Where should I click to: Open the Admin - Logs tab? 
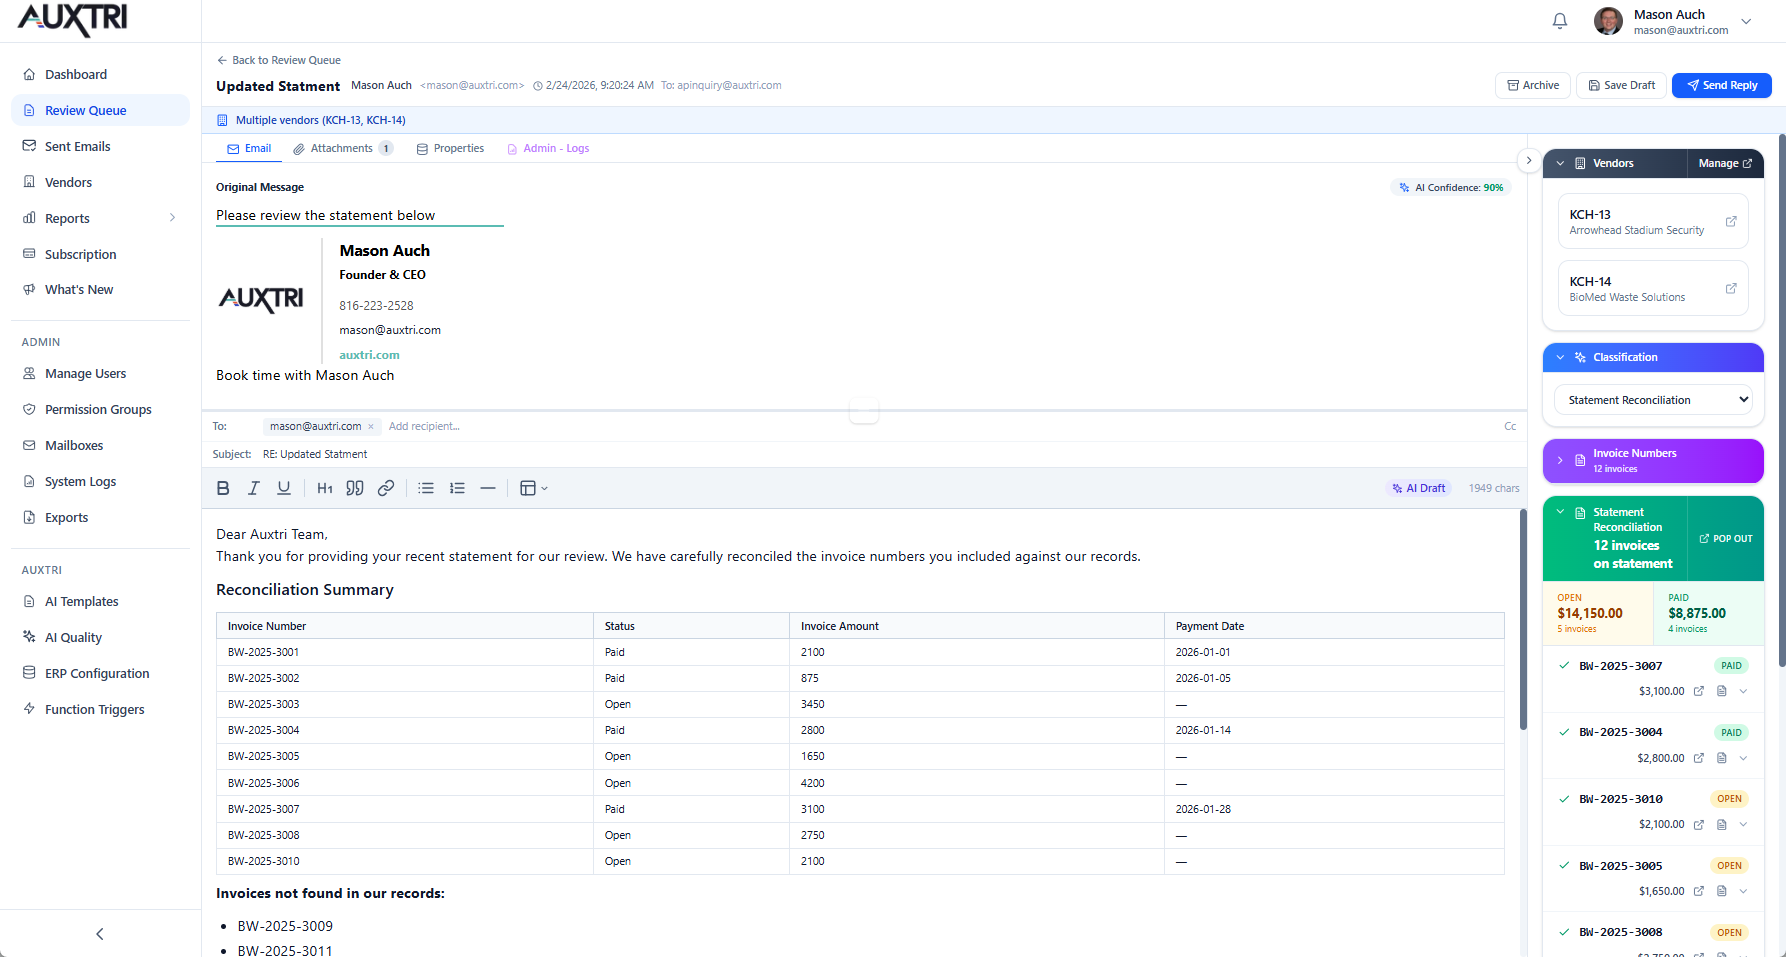pyautogui.click(x=548, y=148)
